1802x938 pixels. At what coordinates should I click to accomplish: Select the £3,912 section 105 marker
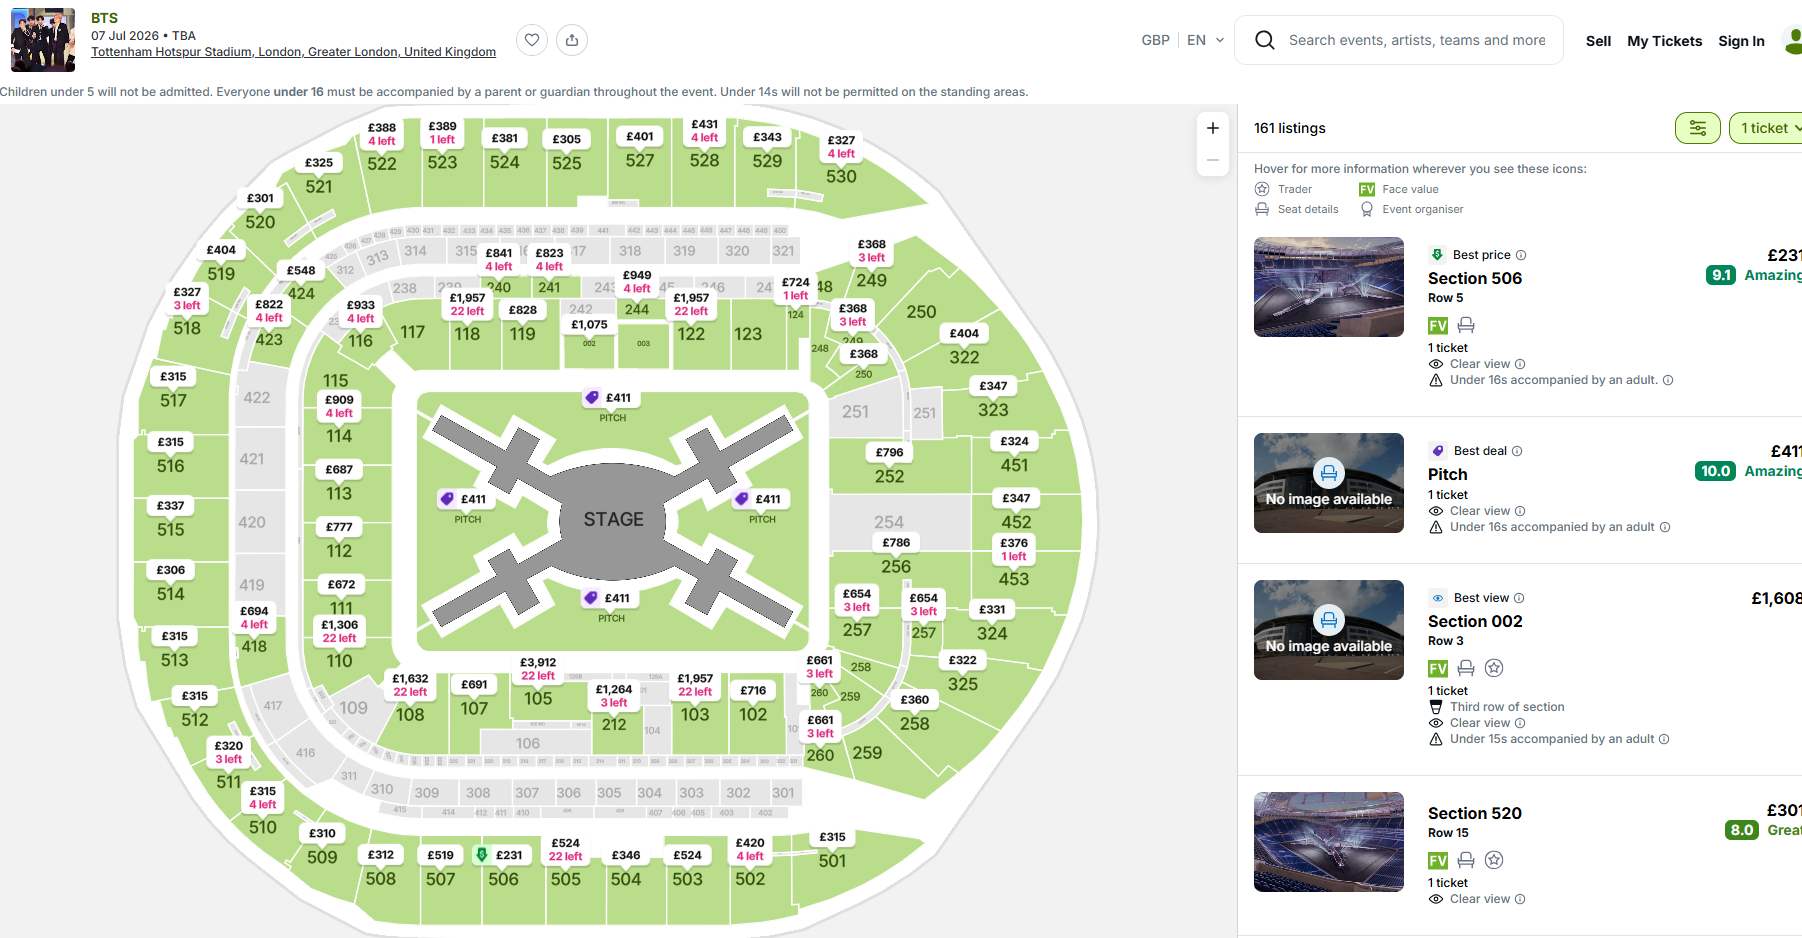tap(538, 669)
